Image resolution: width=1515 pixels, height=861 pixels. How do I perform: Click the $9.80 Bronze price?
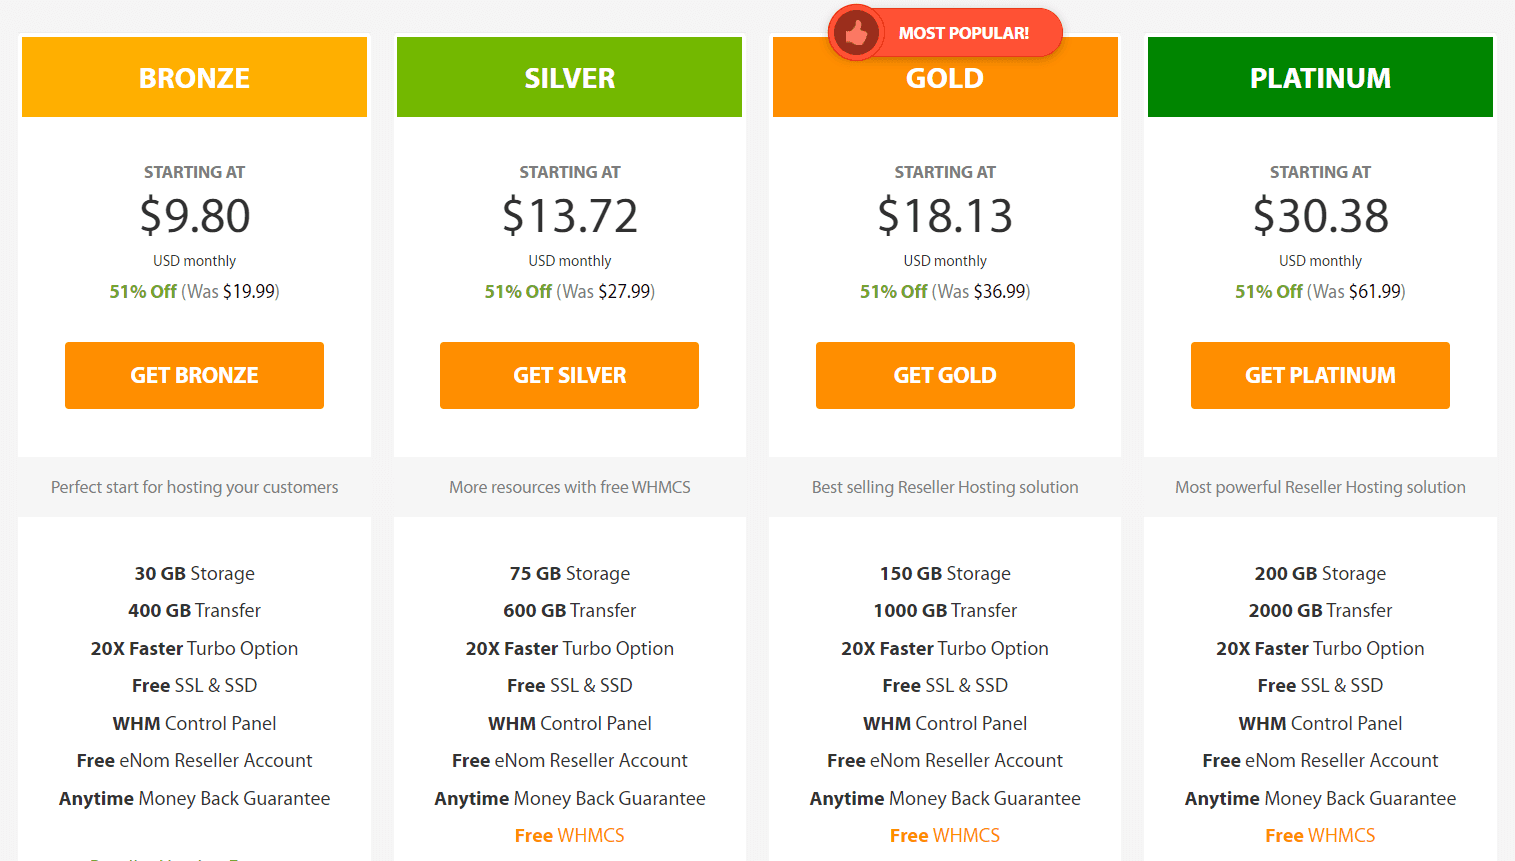pos(194,215)
